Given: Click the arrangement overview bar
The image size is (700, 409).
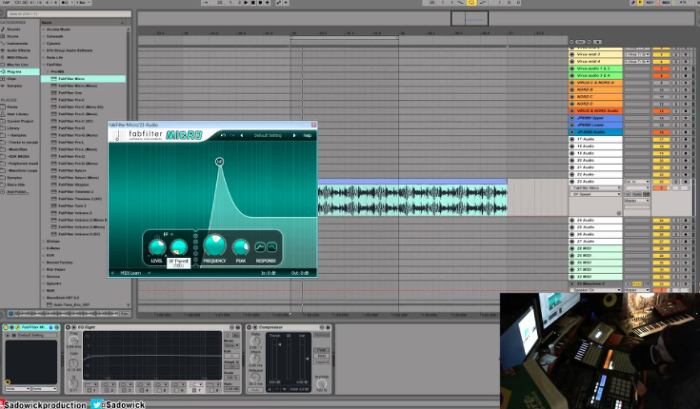Looking at the screenshot, I should click(415, 18).
